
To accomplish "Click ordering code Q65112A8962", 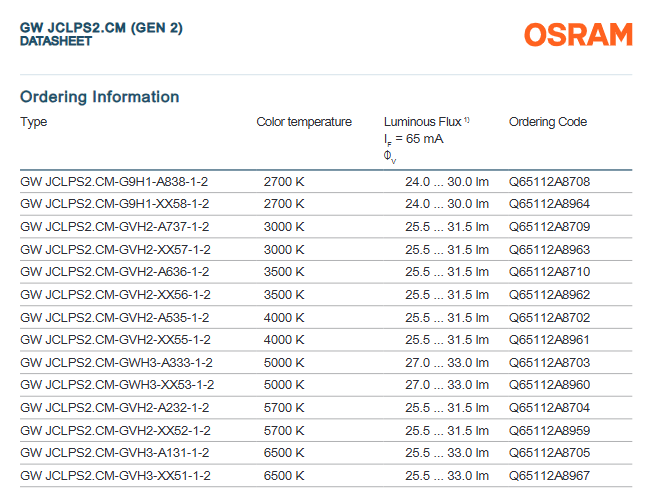I will tap(549, 295).
